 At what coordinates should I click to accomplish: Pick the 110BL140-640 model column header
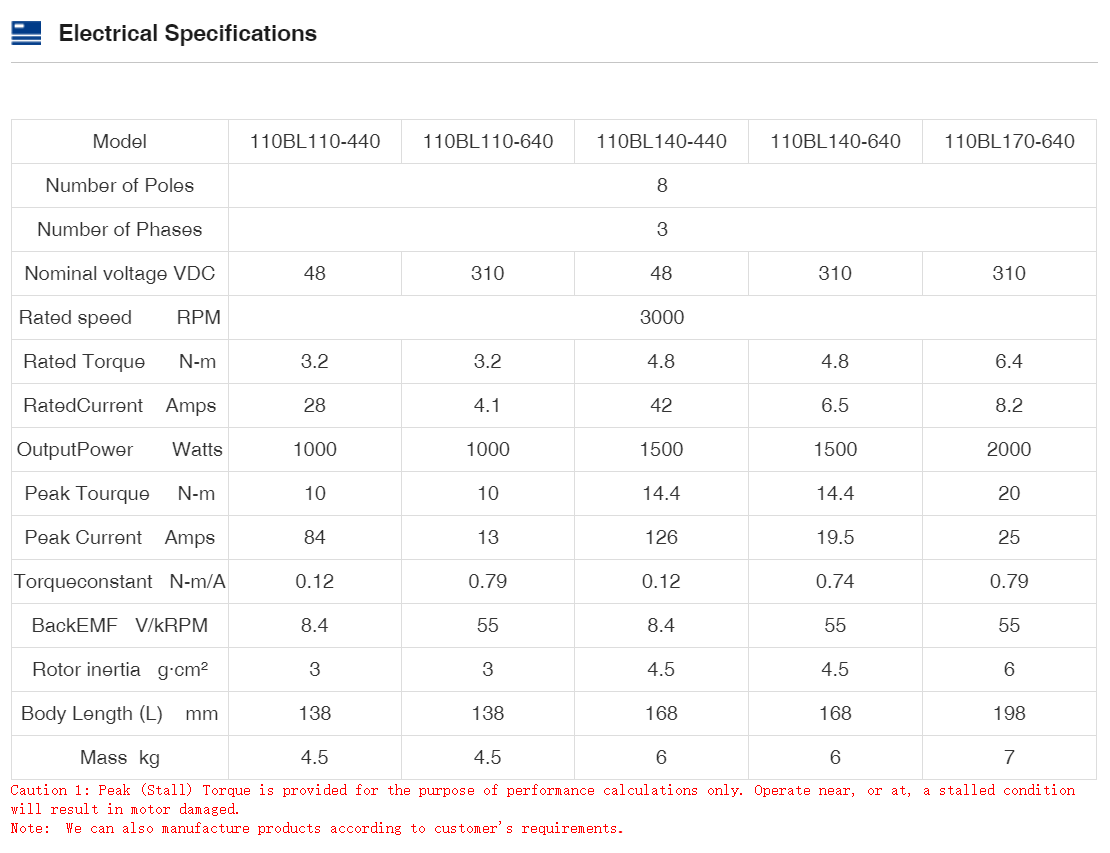point(835,141)
